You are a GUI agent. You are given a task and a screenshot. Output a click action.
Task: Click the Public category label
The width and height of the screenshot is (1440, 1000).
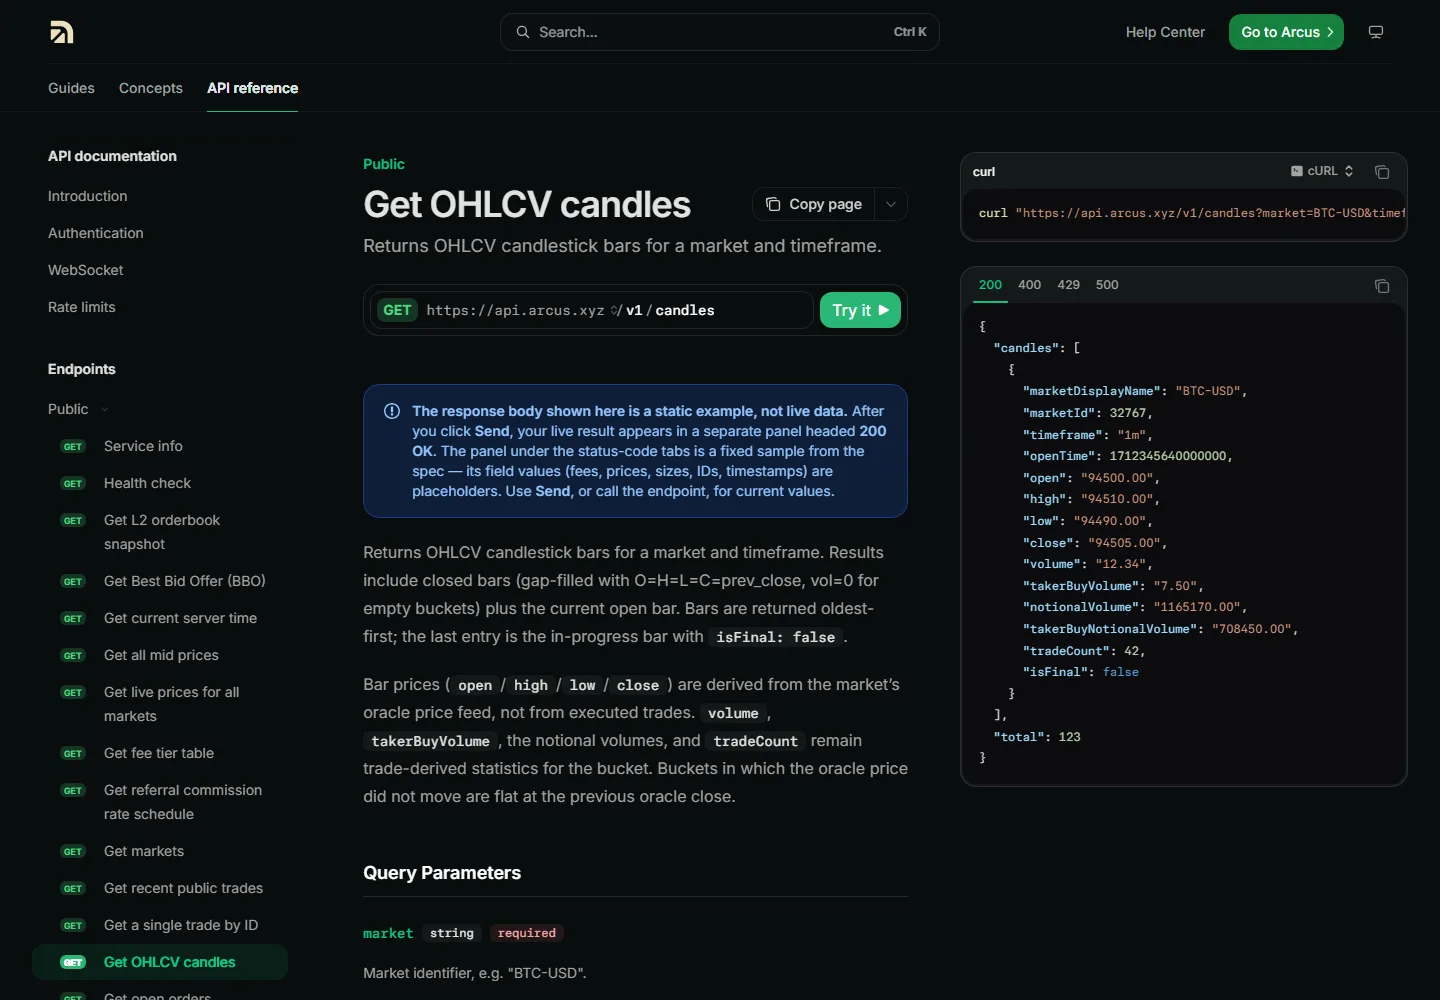[384, 164]
